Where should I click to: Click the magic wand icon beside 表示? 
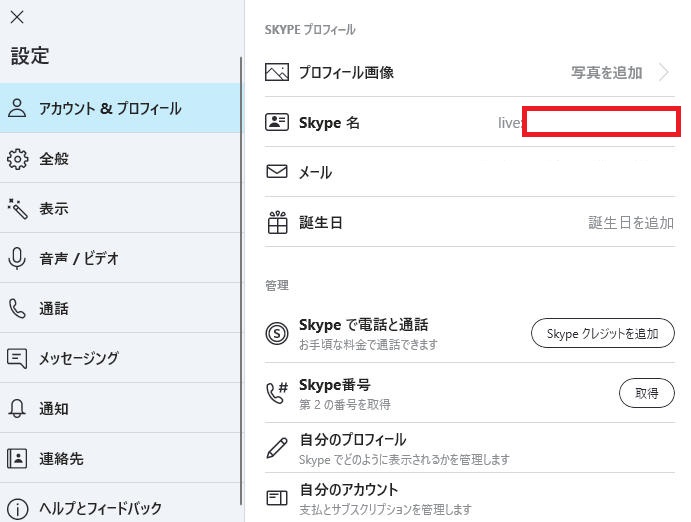(17, 208)
